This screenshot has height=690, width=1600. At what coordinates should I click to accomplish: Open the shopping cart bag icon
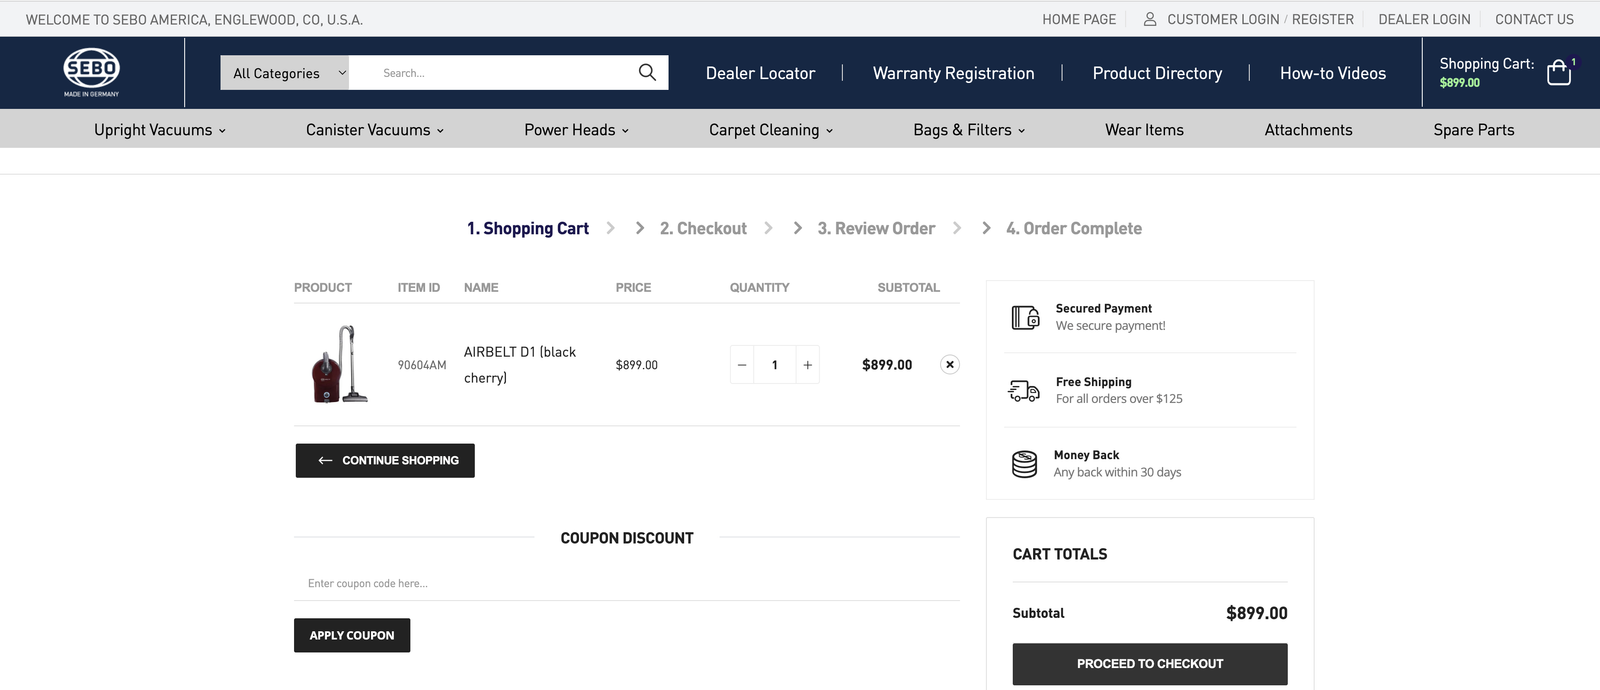tap(1558, 72)
